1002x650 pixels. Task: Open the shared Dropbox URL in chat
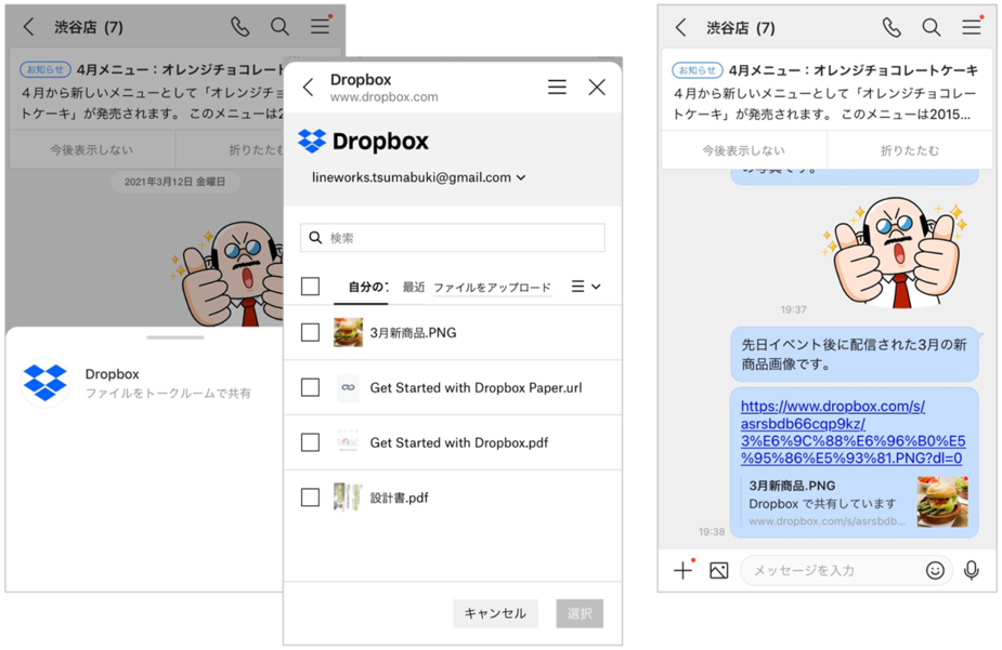coord(851,433)
